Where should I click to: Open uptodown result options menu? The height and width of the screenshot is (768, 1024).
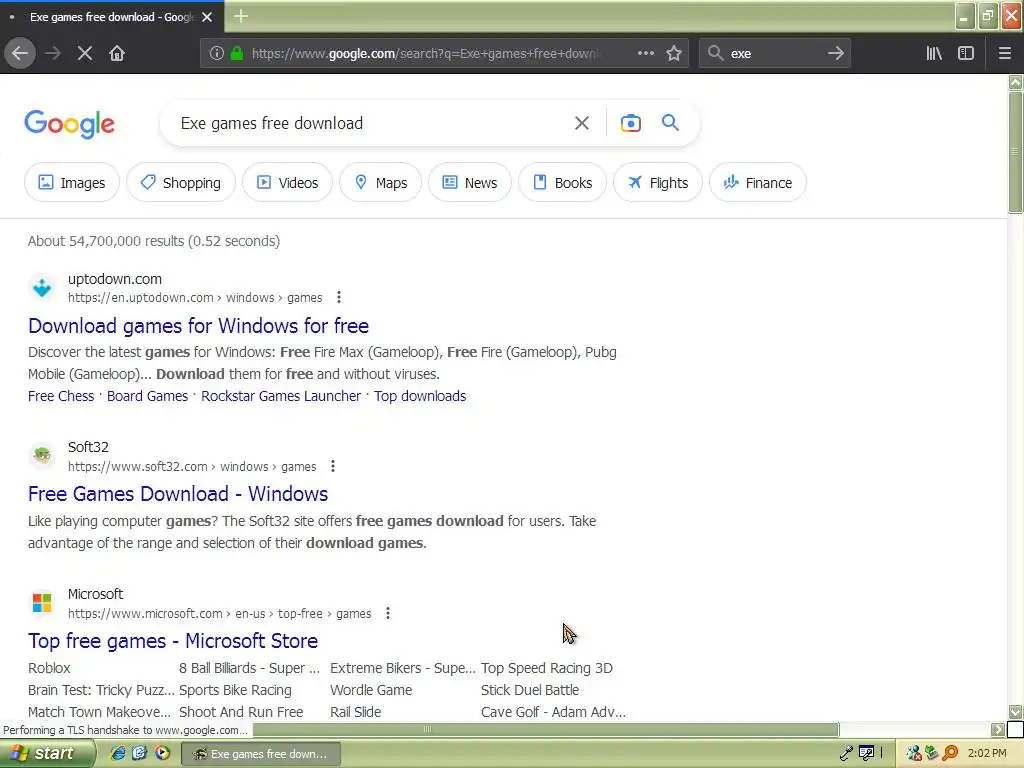(x=338, y=298)
